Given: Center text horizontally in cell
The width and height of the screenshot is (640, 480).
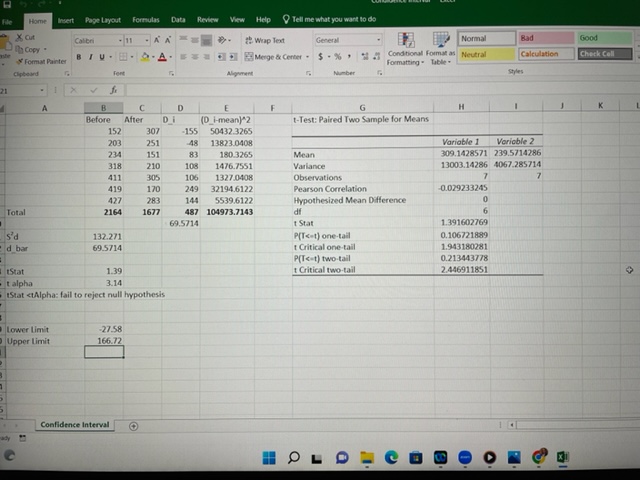Looking at the screenshot, I should [195, 57].
